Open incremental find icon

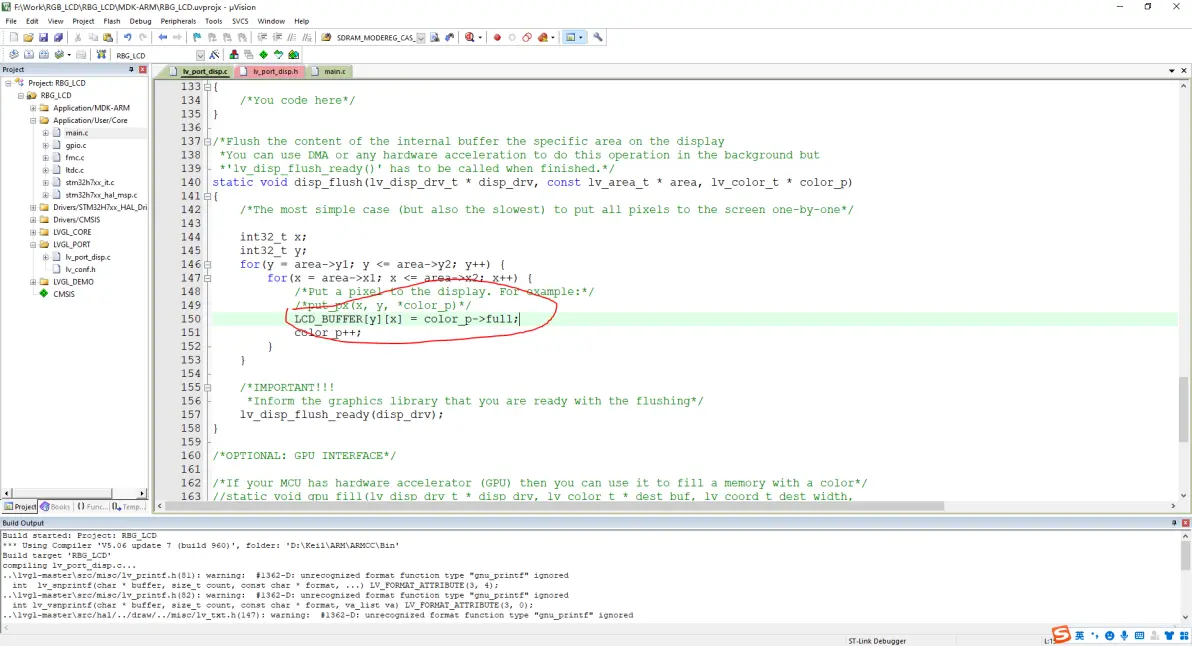point(449,37)
